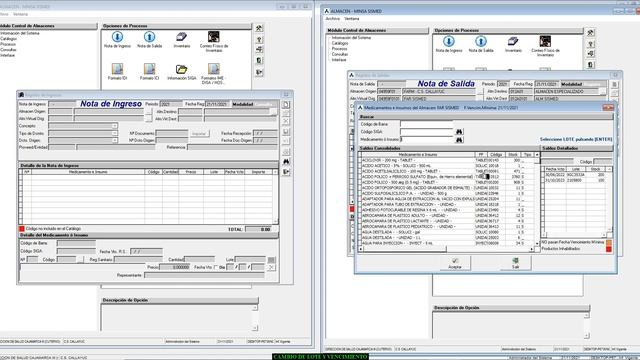Viewport: 640px width, 360px height.
Task: Click Stock column header in Saldos Consolidados
Action: (512, 155)
